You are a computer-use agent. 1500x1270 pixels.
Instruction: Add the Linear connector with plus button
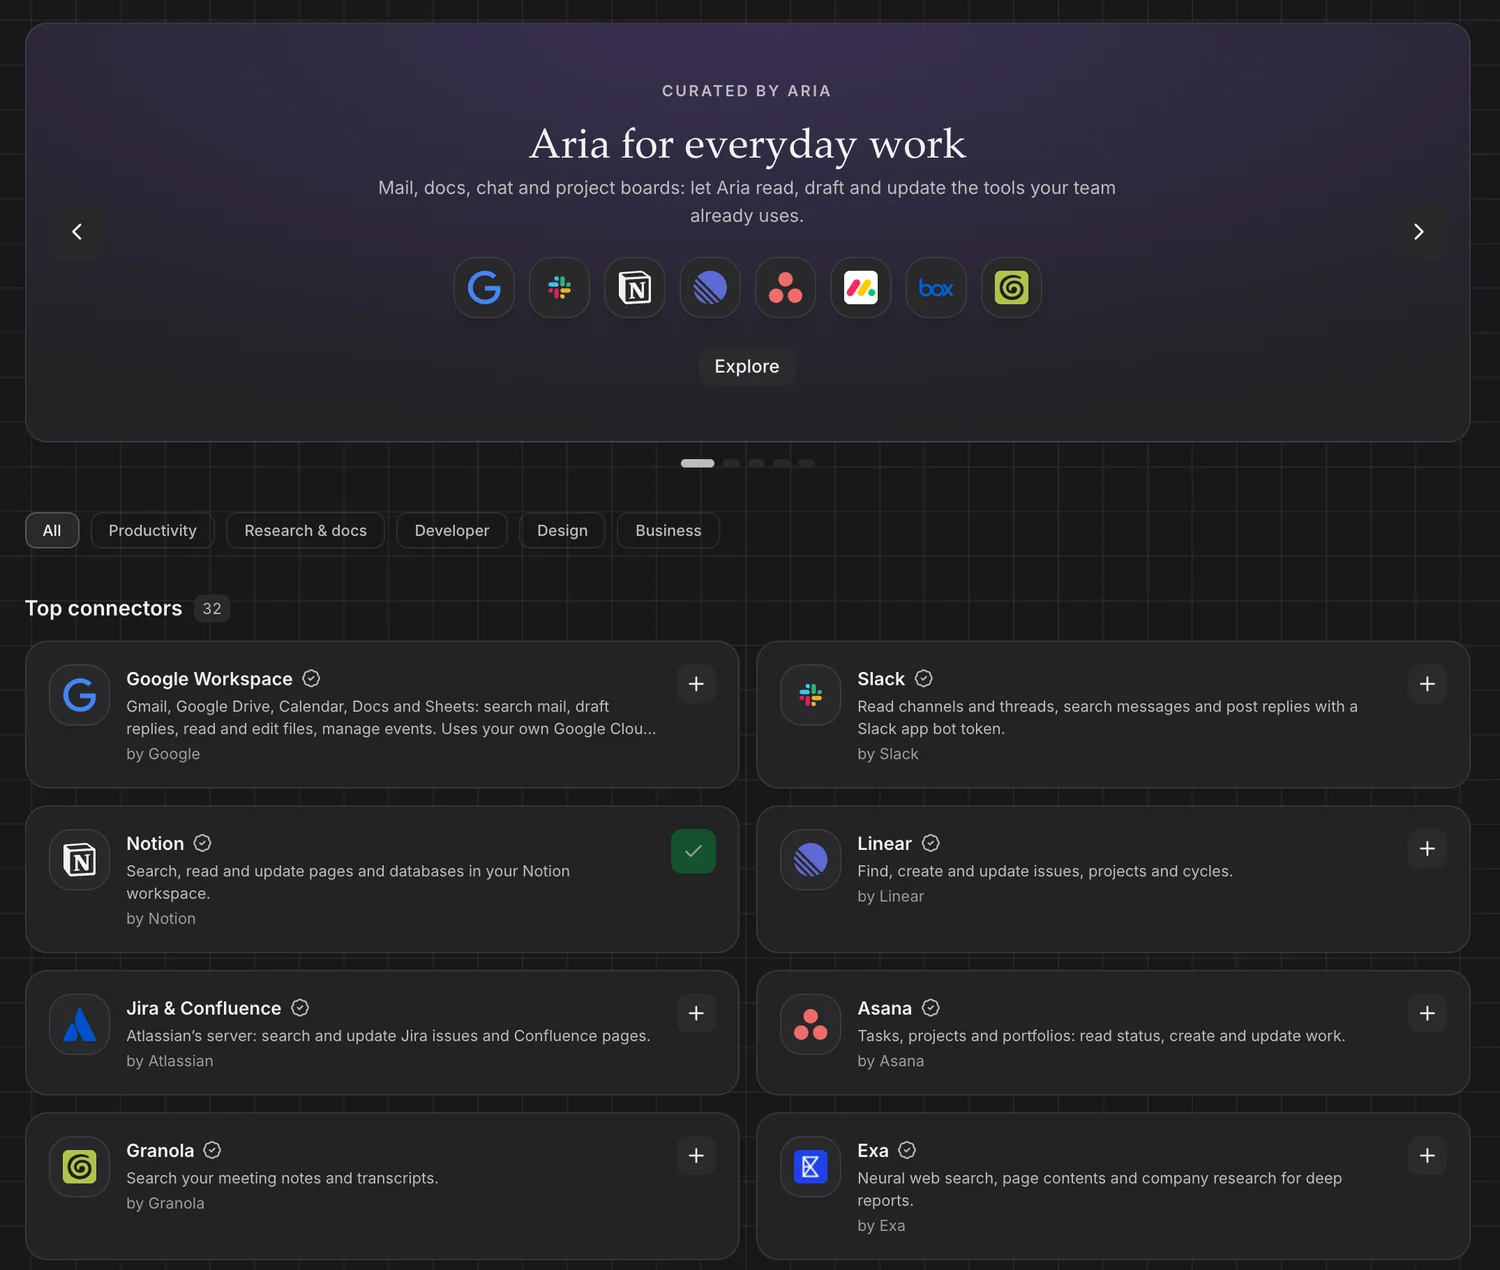[1427, 849]
